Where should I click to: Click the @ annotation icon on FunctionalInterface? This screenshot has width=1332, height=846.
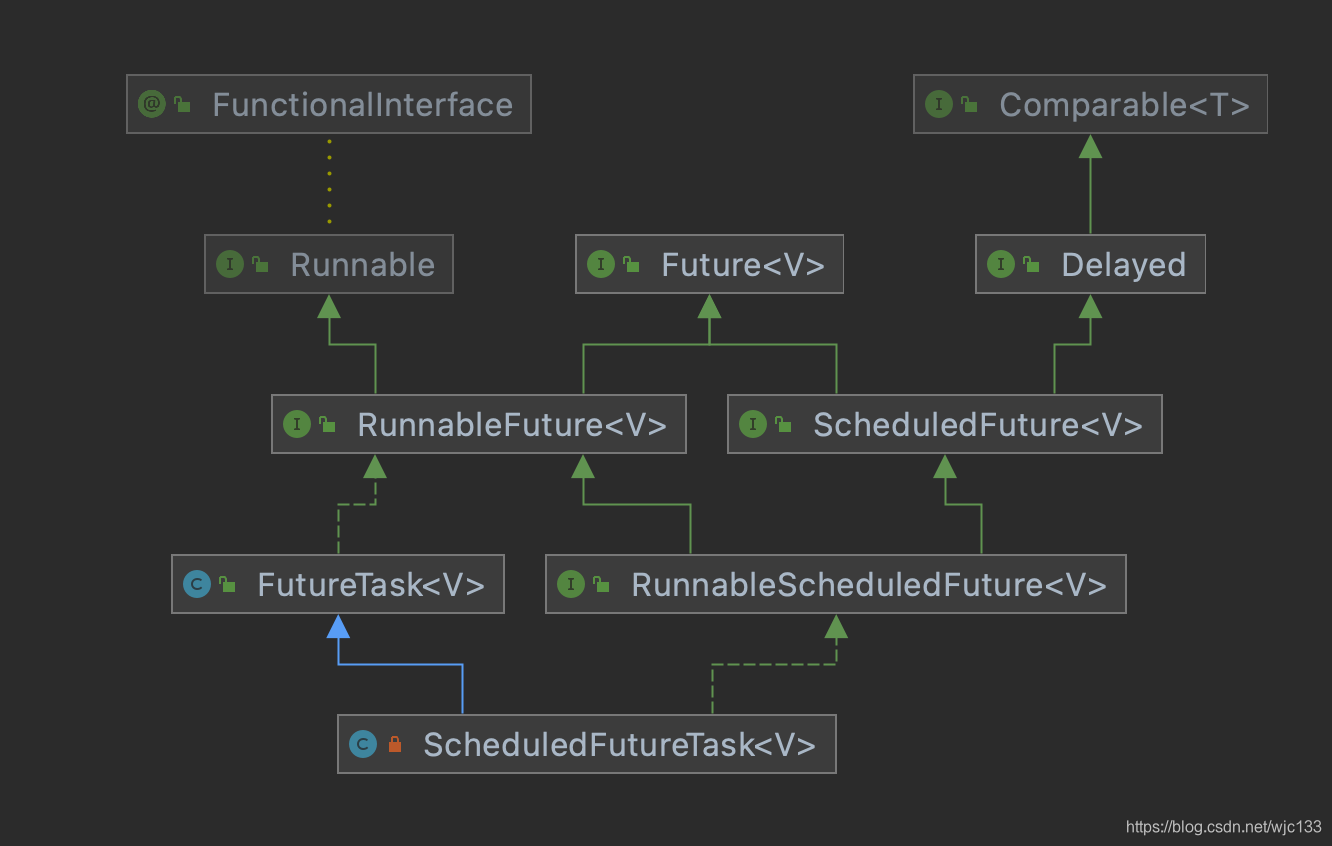tap(152, 104)
